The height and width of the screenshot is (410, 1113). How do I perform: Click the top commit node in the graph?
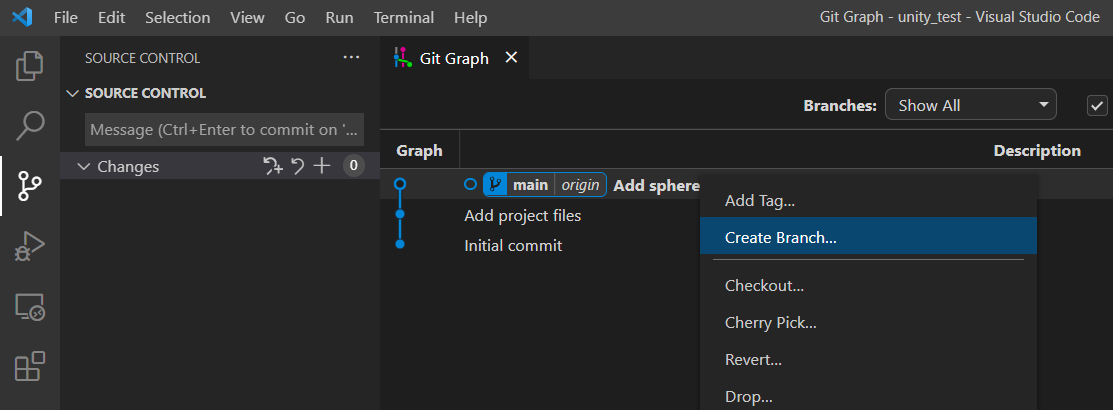click(400, 184)
